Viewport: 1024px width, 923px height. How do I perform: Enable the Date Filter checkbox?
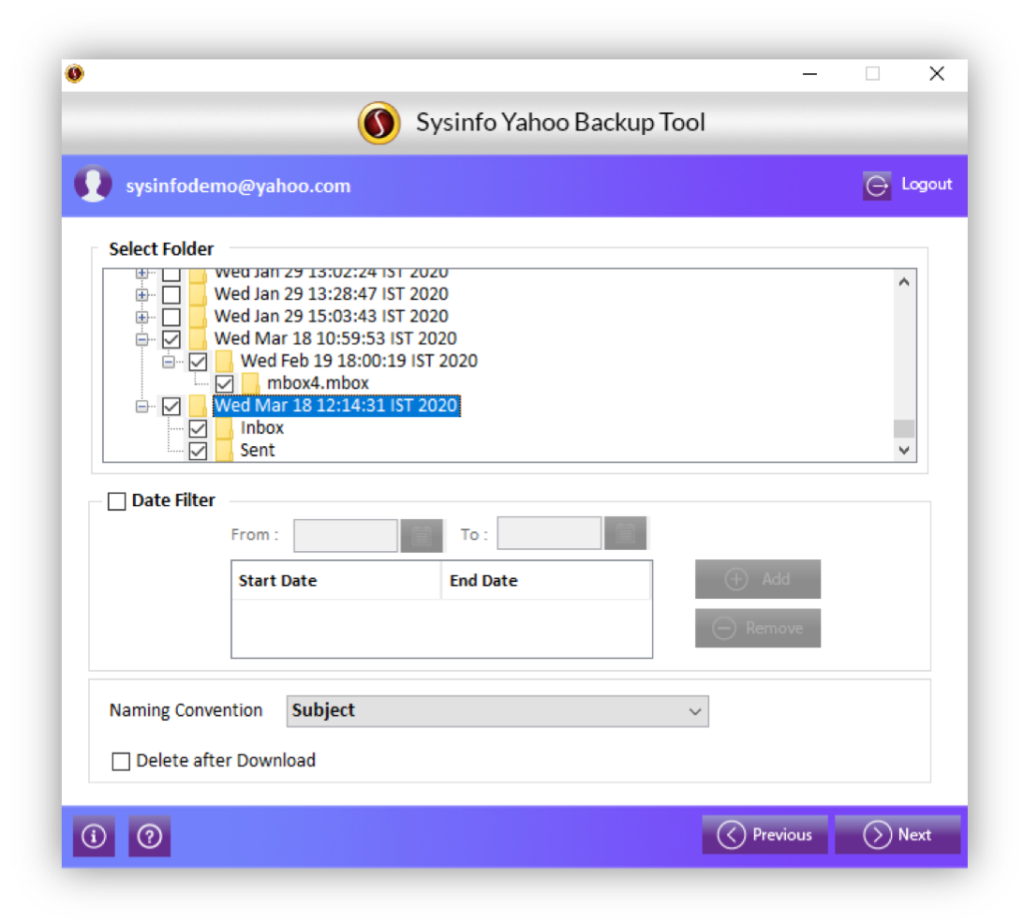click(117, 501)
